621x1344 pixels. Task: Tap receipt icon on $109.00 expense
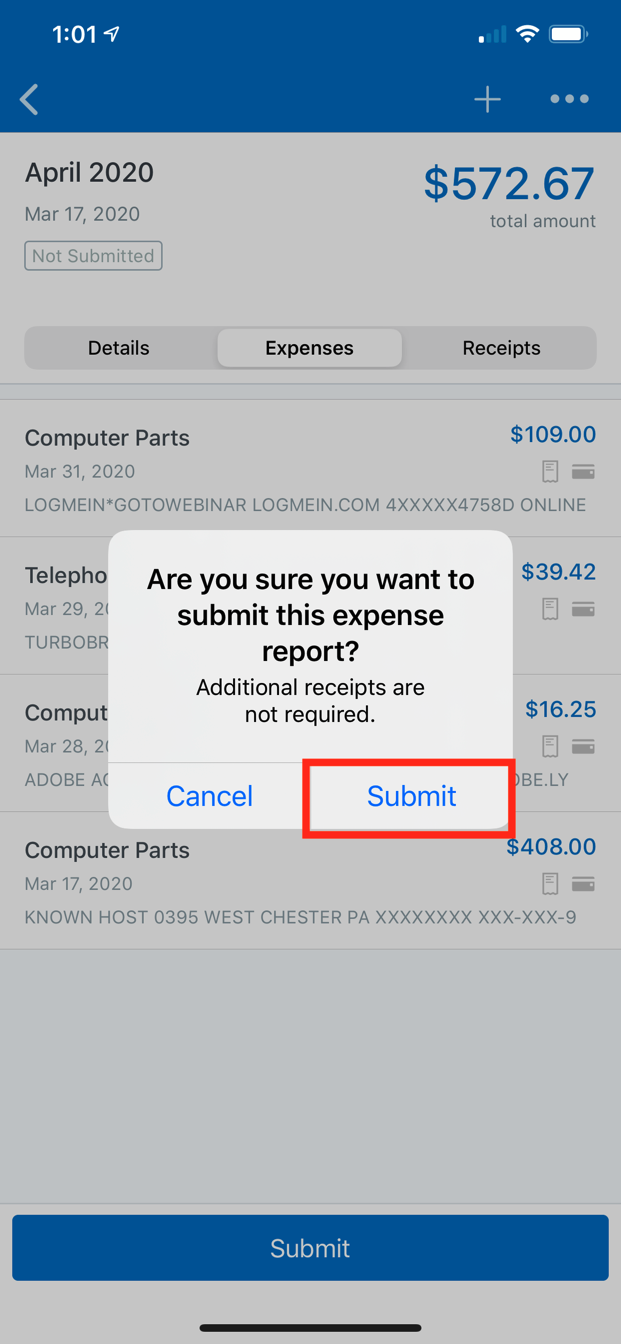tap(550, 471)
